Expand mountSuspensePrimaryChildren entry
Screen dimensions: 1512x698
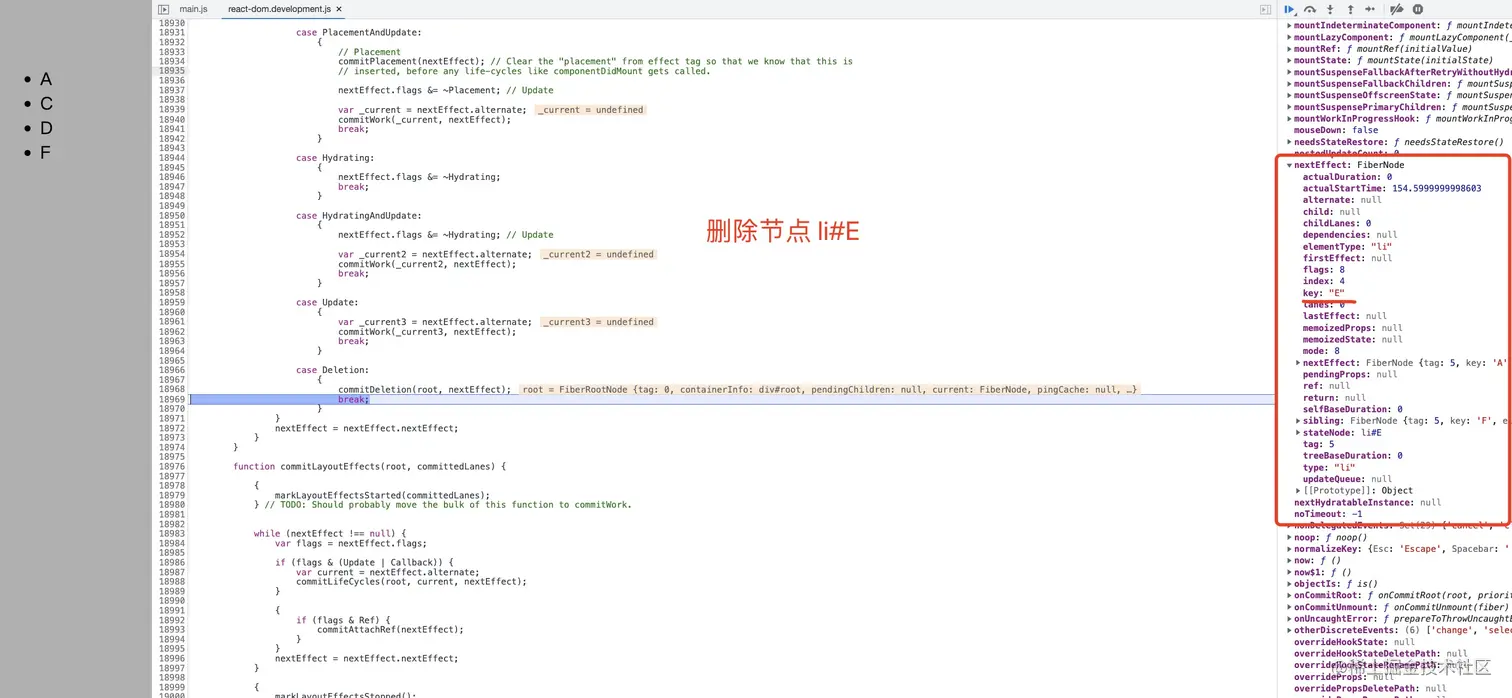1289,107
